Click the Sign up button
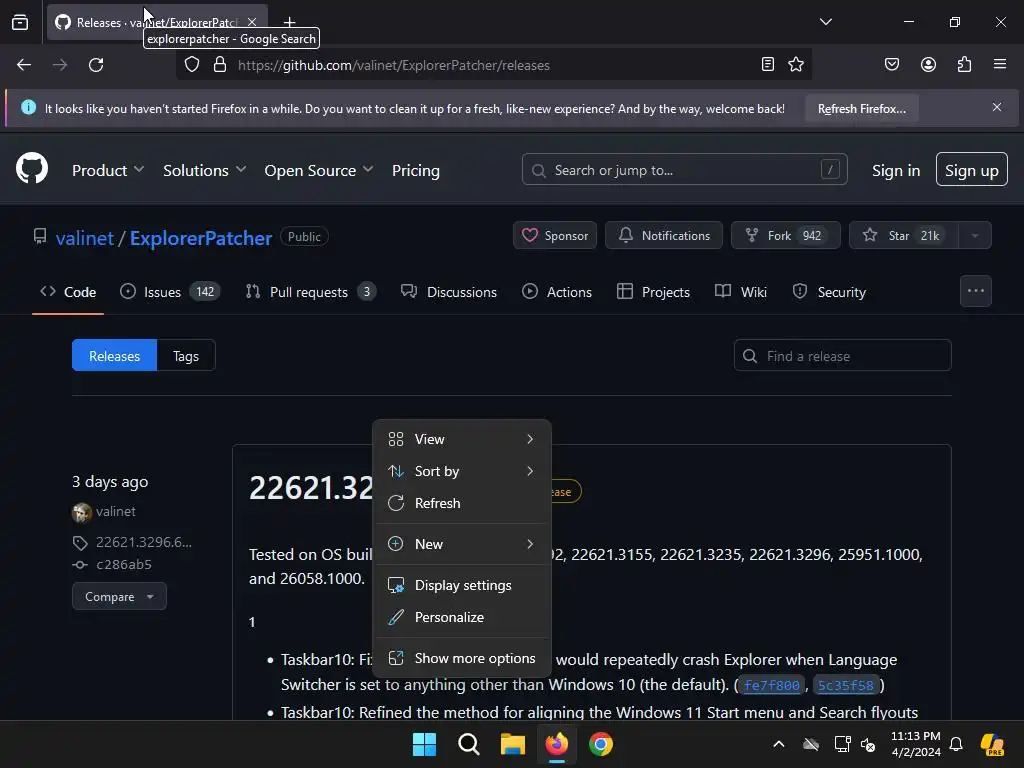The height and width of the screenshot is (768, 1024). pos(972,170)
